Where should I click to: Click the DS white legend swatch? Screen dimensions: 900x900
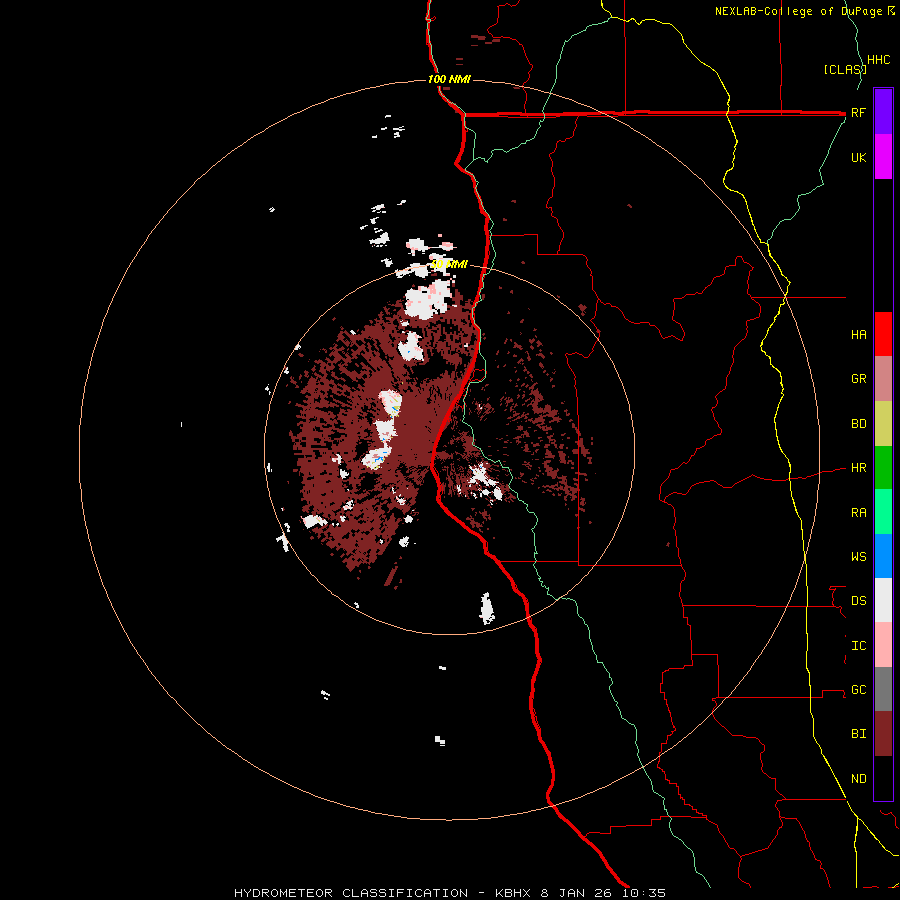click(883, 600)
